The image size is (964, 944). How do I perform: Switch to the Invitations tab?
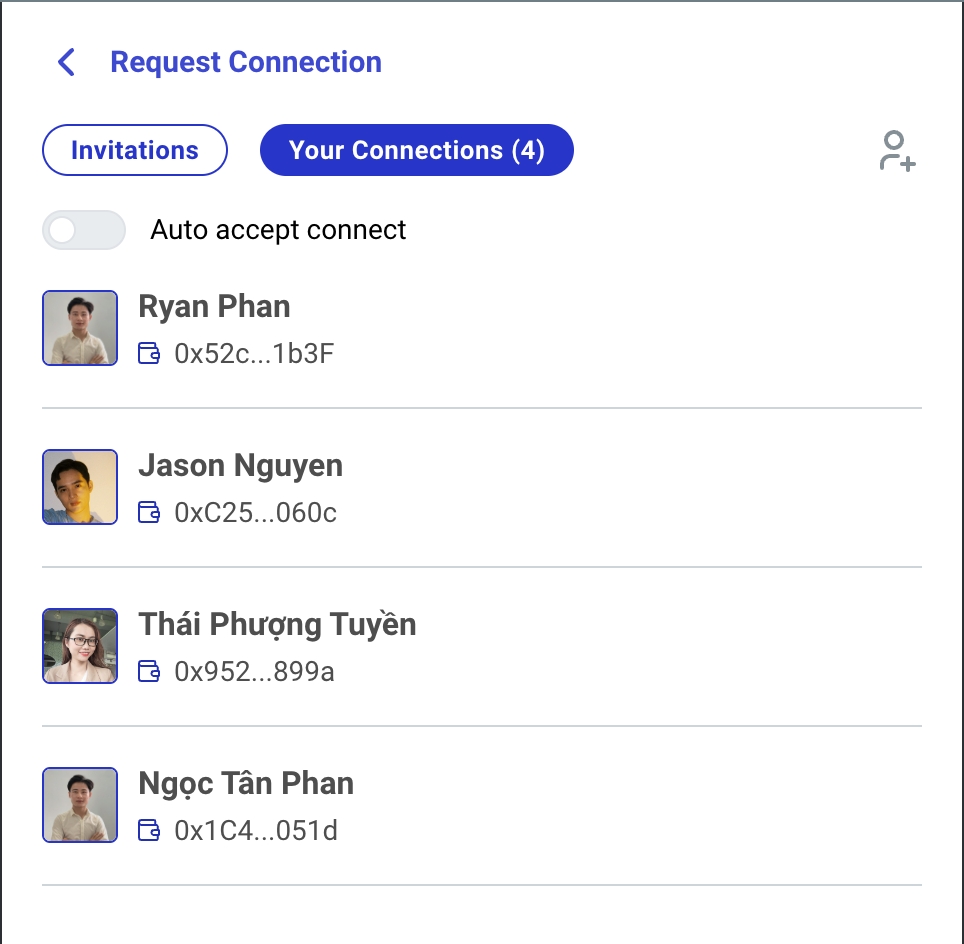point(135,150)
